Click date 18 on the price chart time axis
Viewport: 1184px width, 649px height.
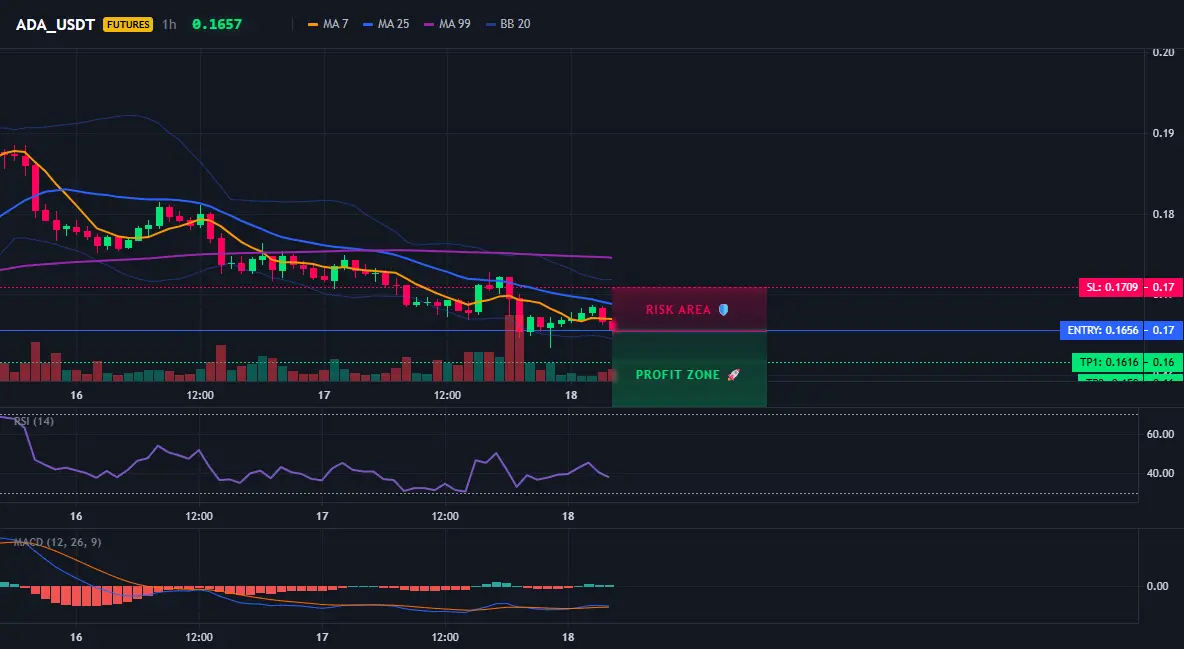[571, 395]
